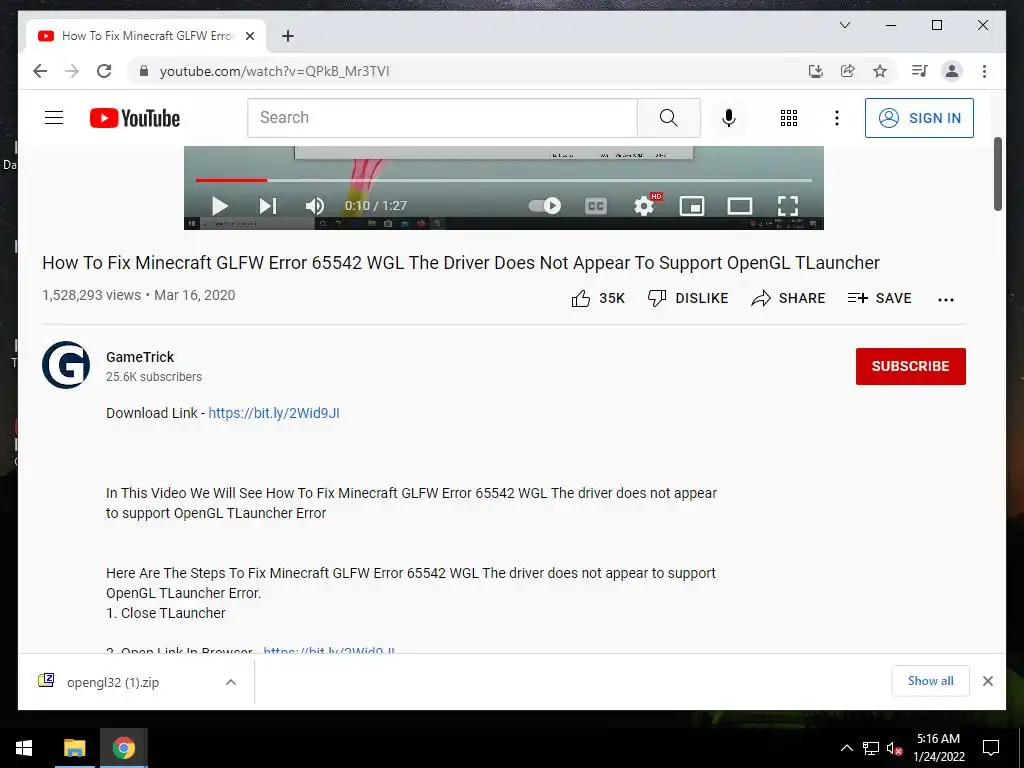The height and width of the screenshot is (768, 1024).
Task: Expand opengl32 download options chevron
Action: tap(231, 682)
